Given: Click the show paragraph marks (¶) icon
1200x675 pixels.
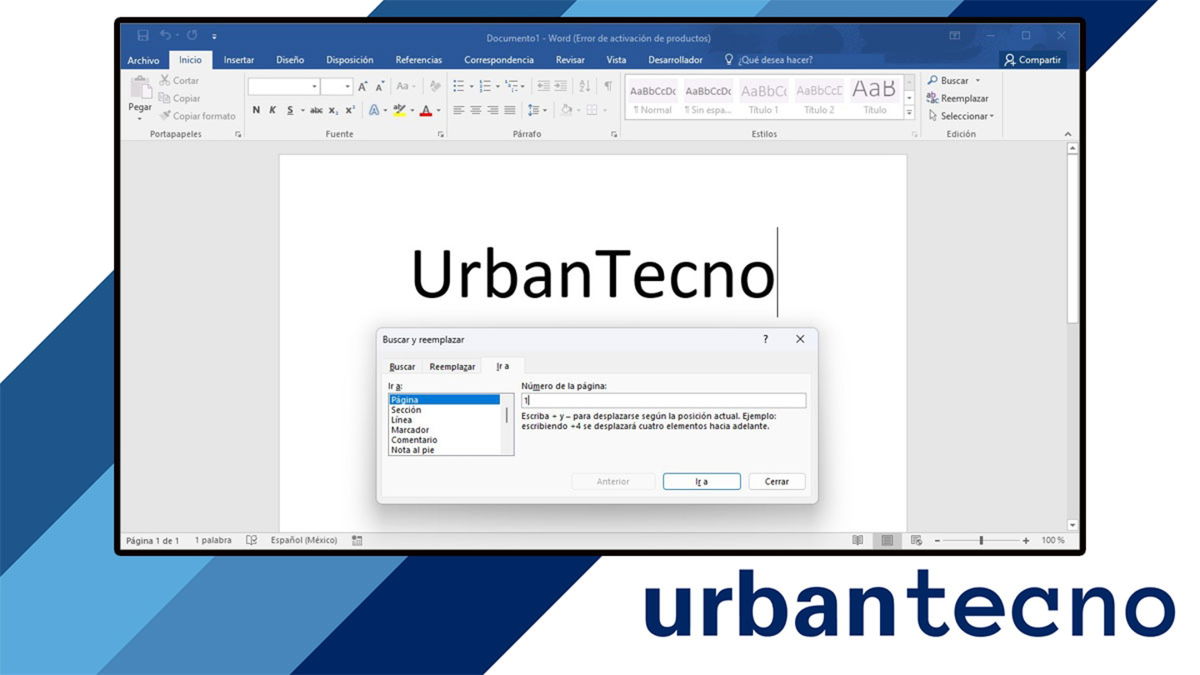Looking at the screenshot, I should click(x=607, y=86).
